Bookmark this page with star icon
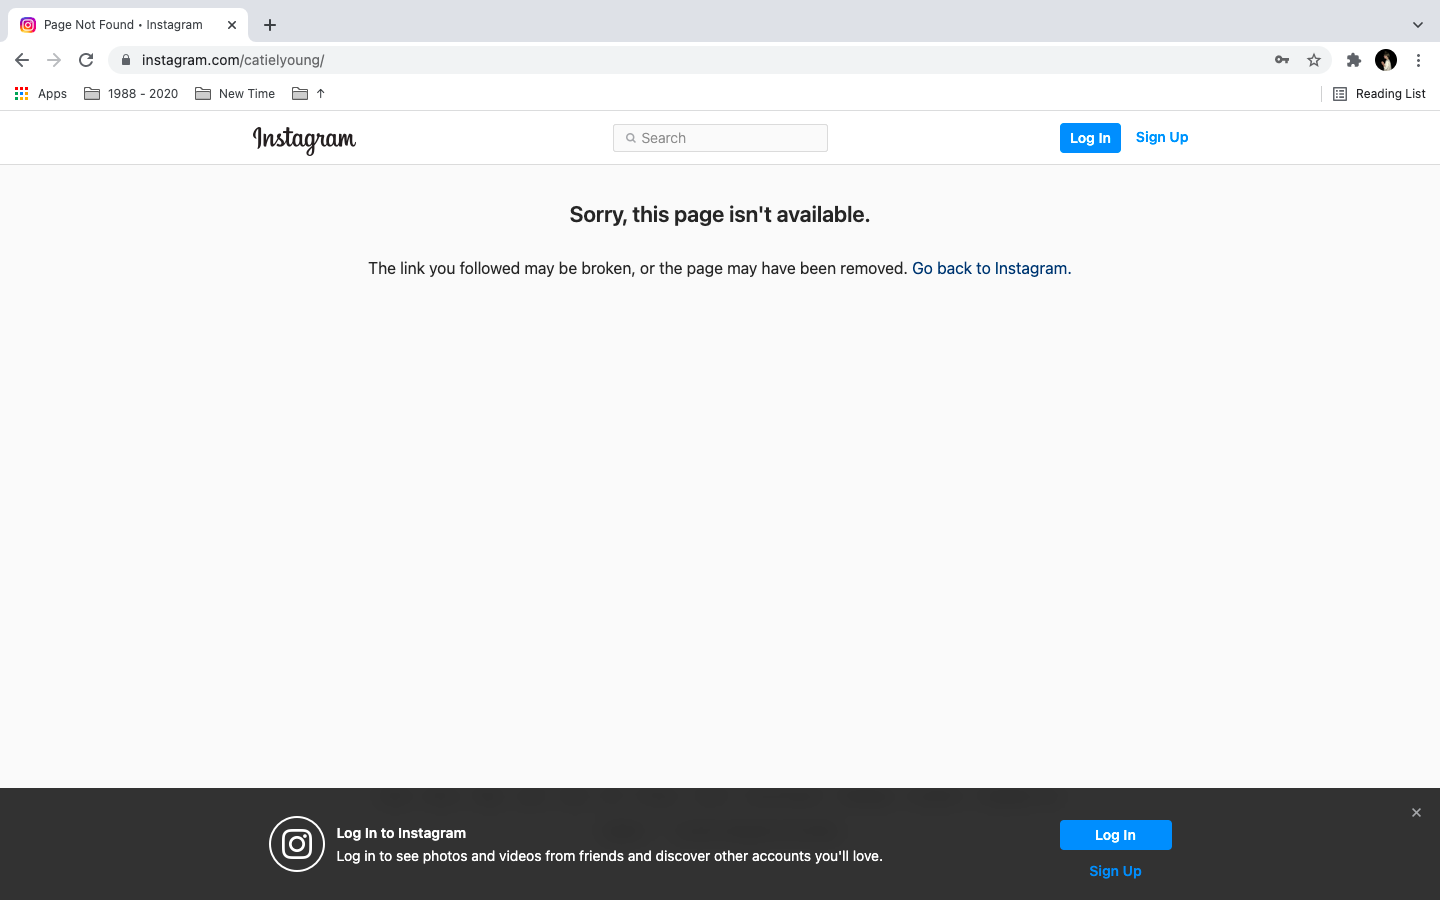The image size is (1440, 900). pos(1314,60)
